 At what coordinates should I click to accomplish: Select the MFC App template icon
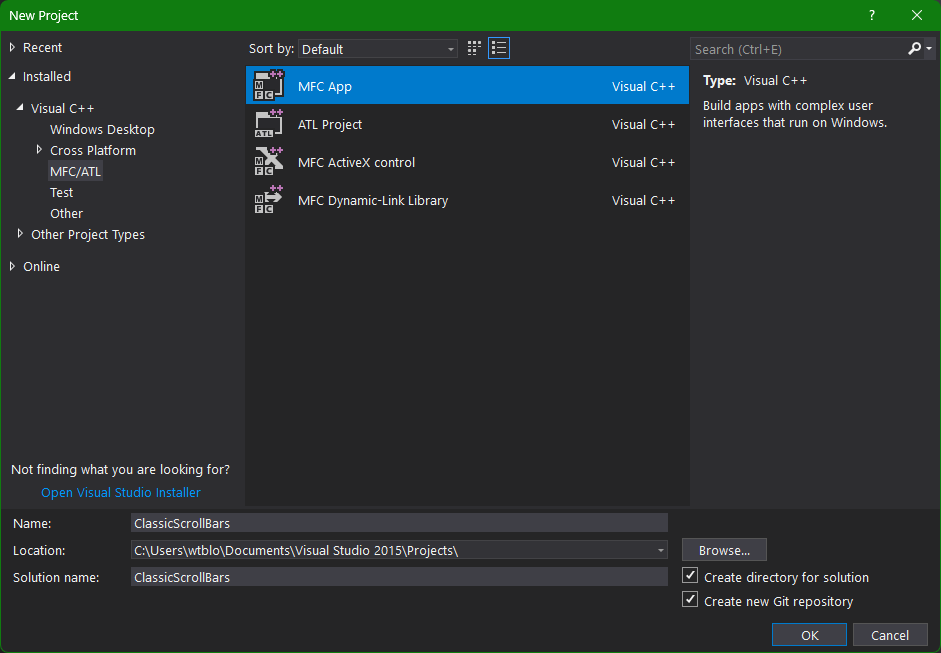(268, 85)
